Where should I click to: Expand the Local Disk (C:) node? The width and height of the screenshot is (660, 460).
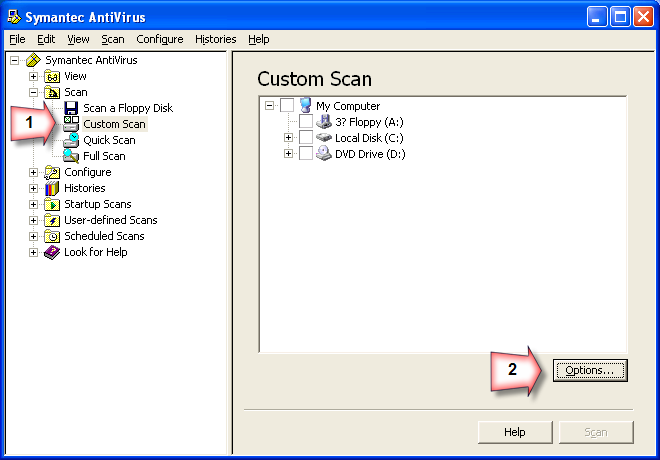coord(288,138)
